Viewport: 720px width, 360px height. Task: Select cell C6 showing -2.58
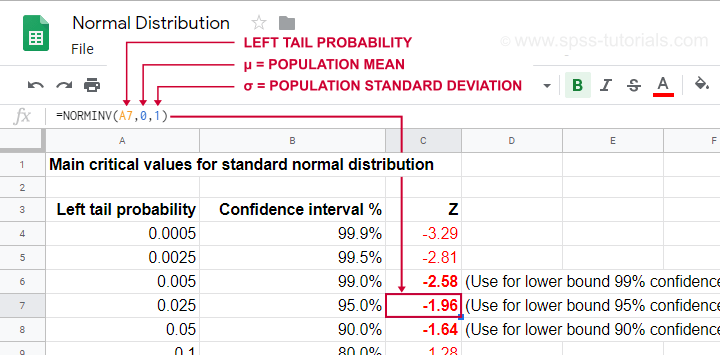pos(423,281)
